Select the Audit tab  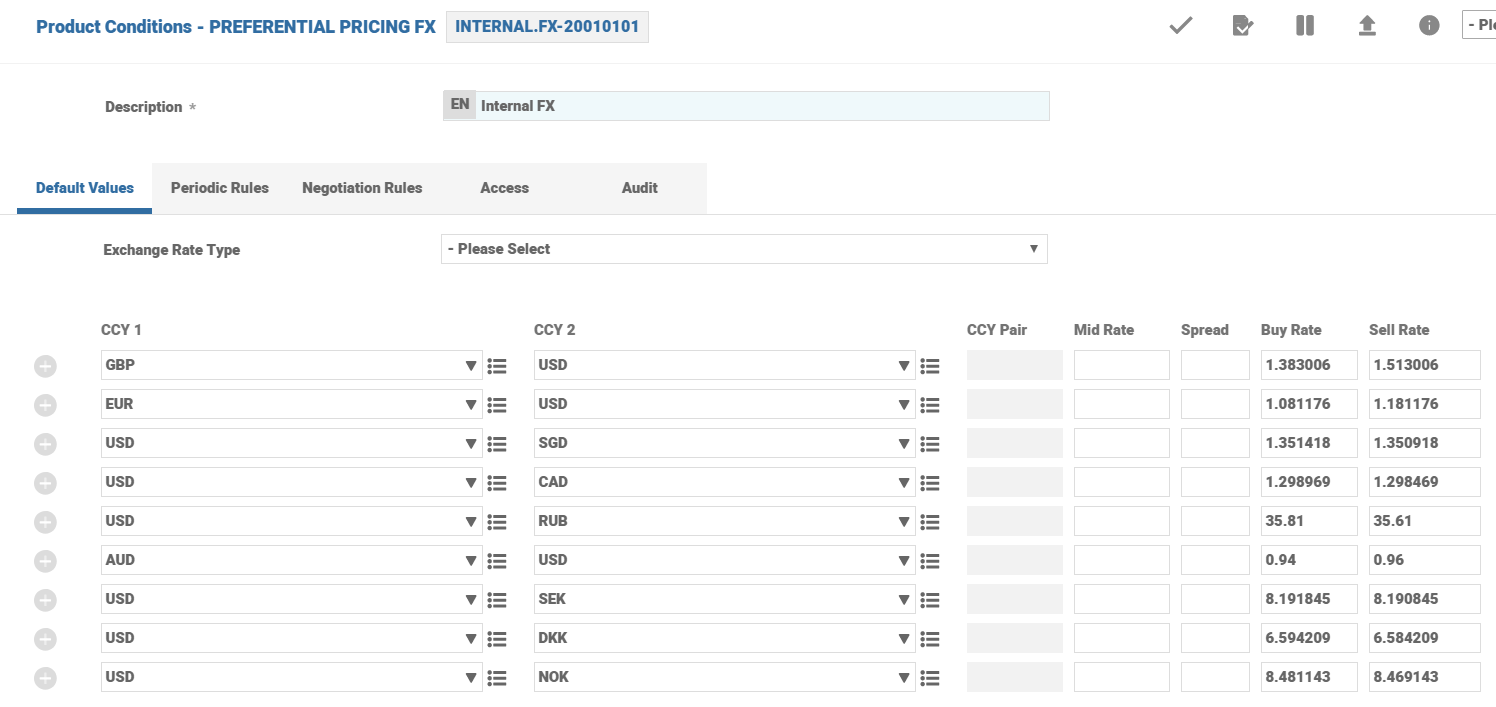pos(640,188)
